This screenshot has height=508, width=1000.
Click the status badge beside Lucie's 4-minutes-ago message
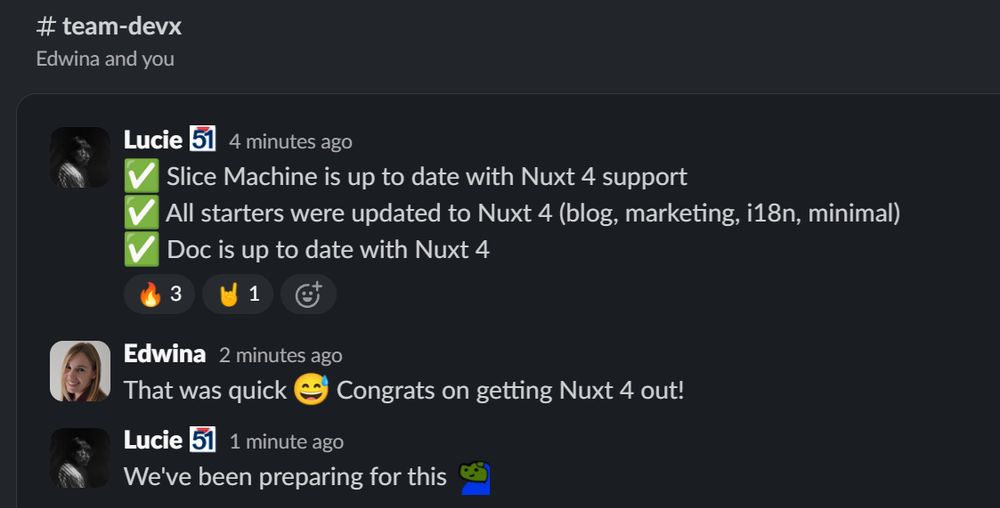pyautogui.click(x=203, y=139)
